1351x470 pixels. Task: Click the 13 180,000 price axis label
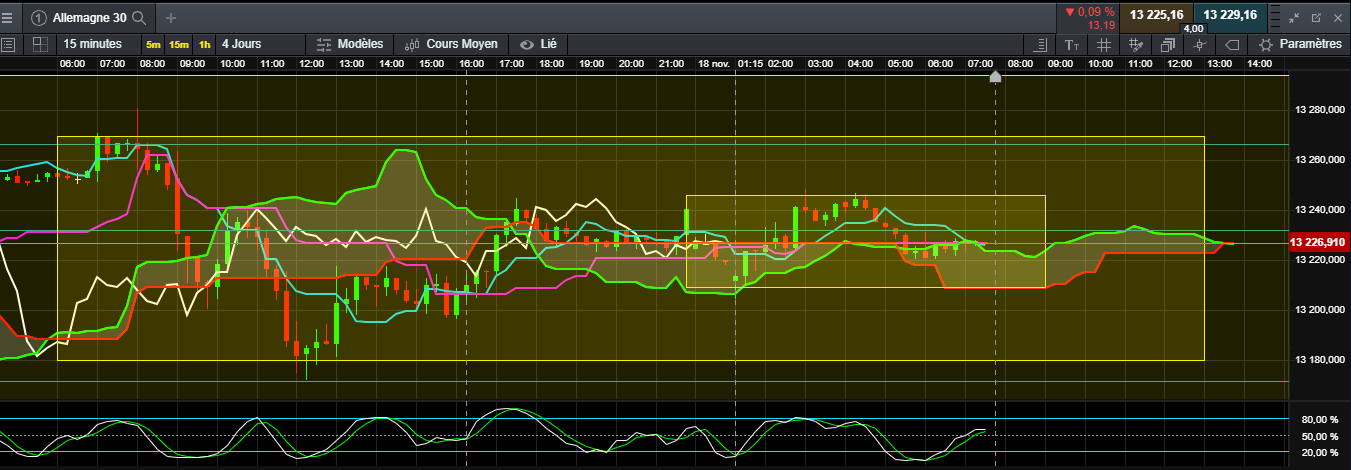click(1319, 359)
